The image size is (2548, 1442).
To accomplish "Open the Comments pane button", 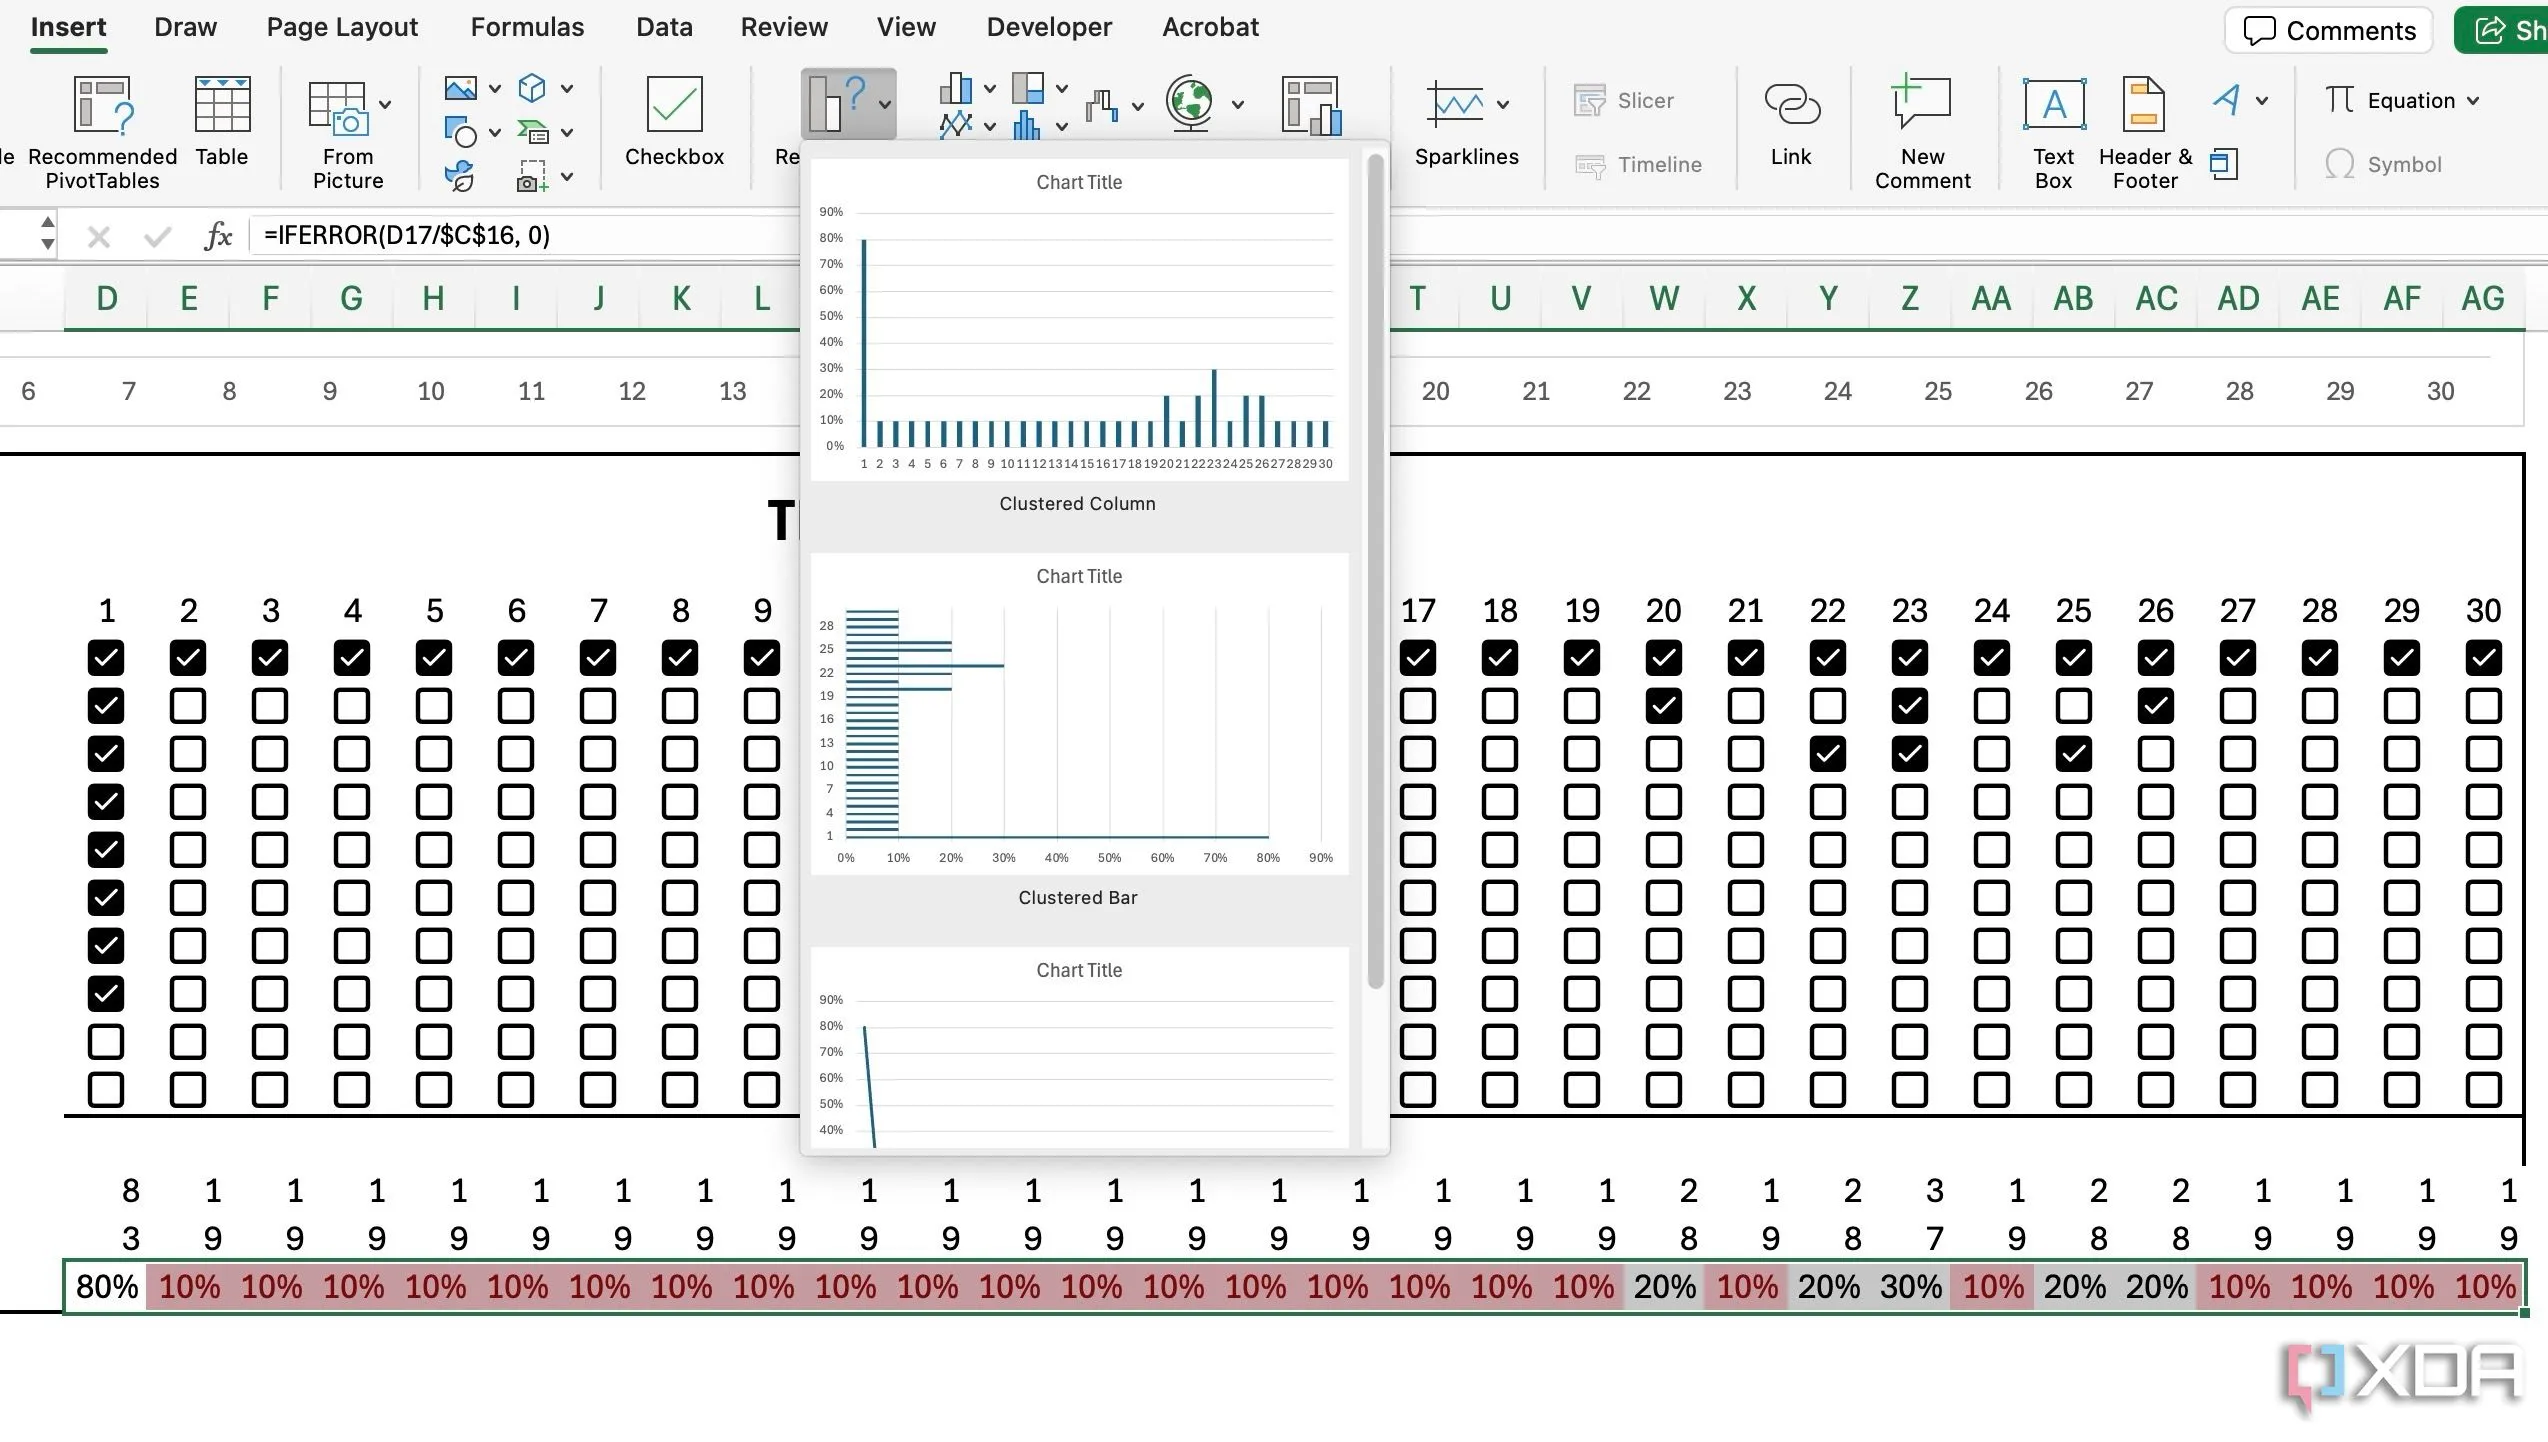I will (2328, 31).
